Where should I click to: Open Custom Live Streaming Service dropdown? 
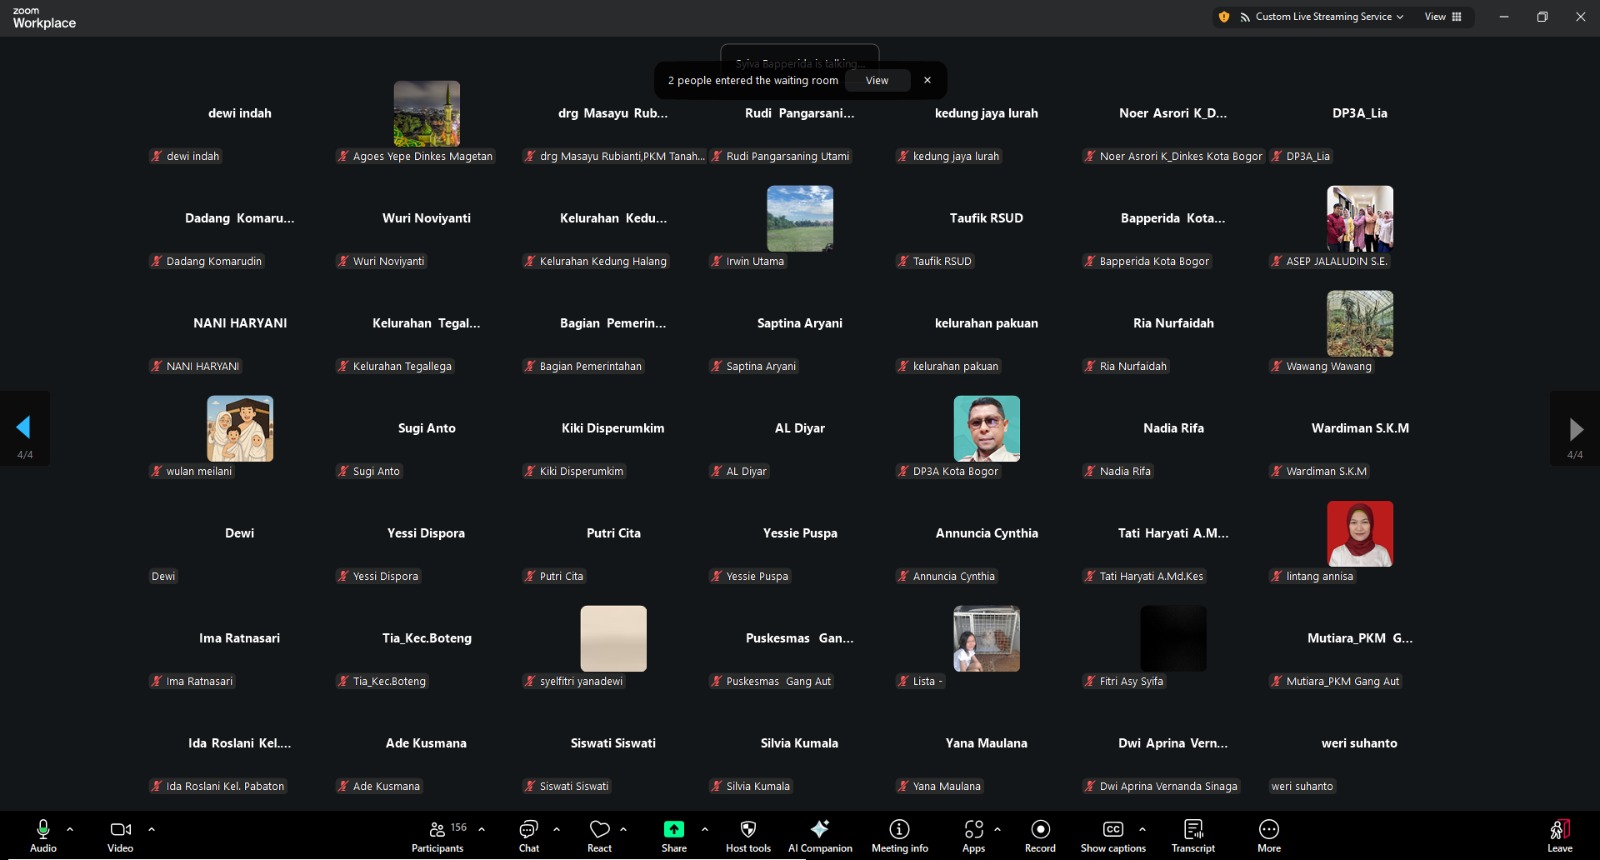[1322, 17]
